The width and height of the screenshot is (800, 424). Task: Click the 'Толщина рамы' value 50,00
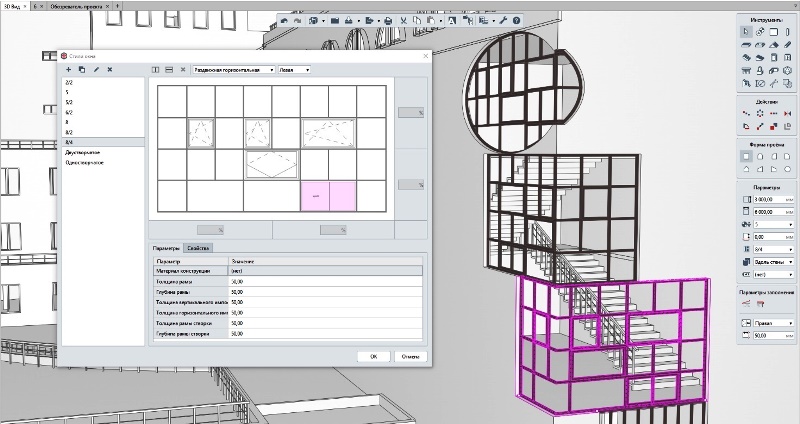326,282
